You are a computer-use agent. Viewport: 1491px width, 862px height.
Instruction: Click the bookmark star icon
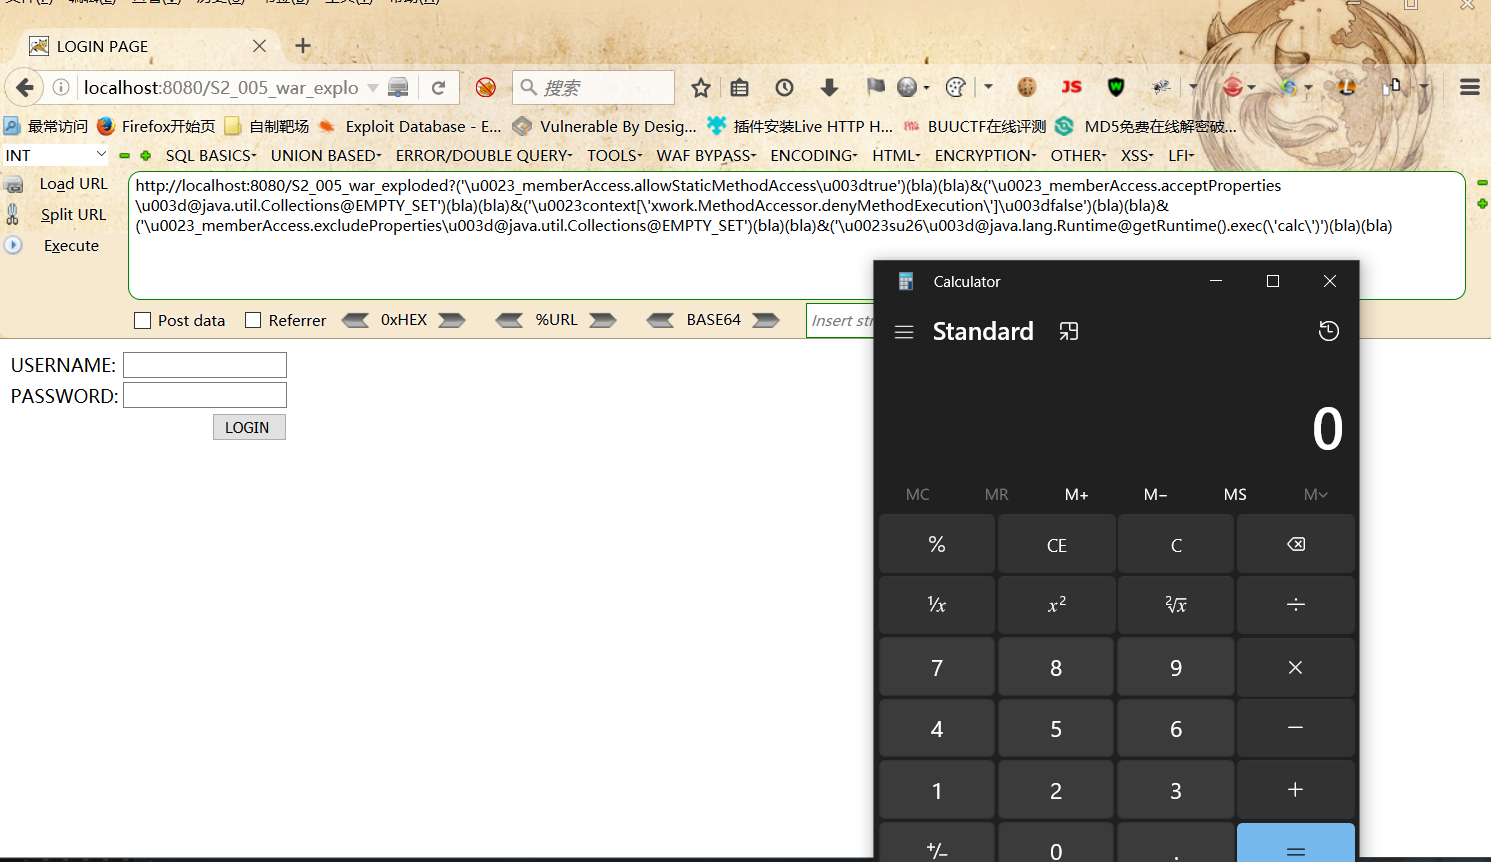(701, 88)
